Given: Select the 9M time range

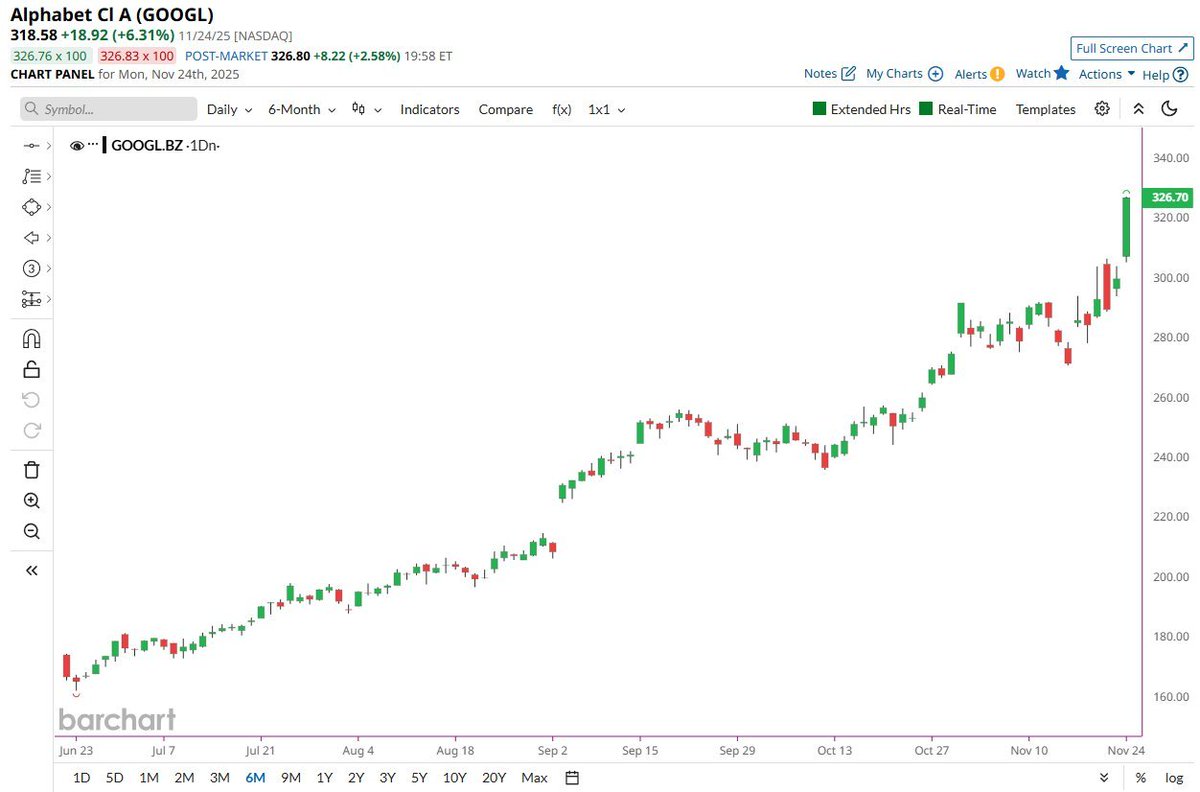Looking at the screenshot, I should [291, 777].
